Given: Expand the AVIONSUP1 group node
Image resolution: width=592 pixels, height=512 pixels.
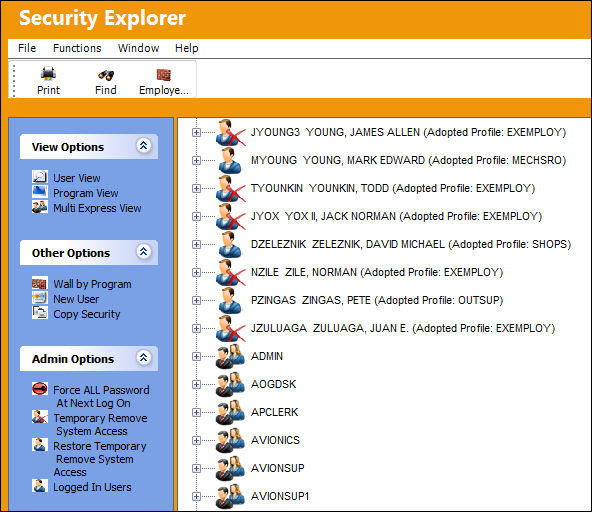Looking at the screenshot, I should [196, 496].
